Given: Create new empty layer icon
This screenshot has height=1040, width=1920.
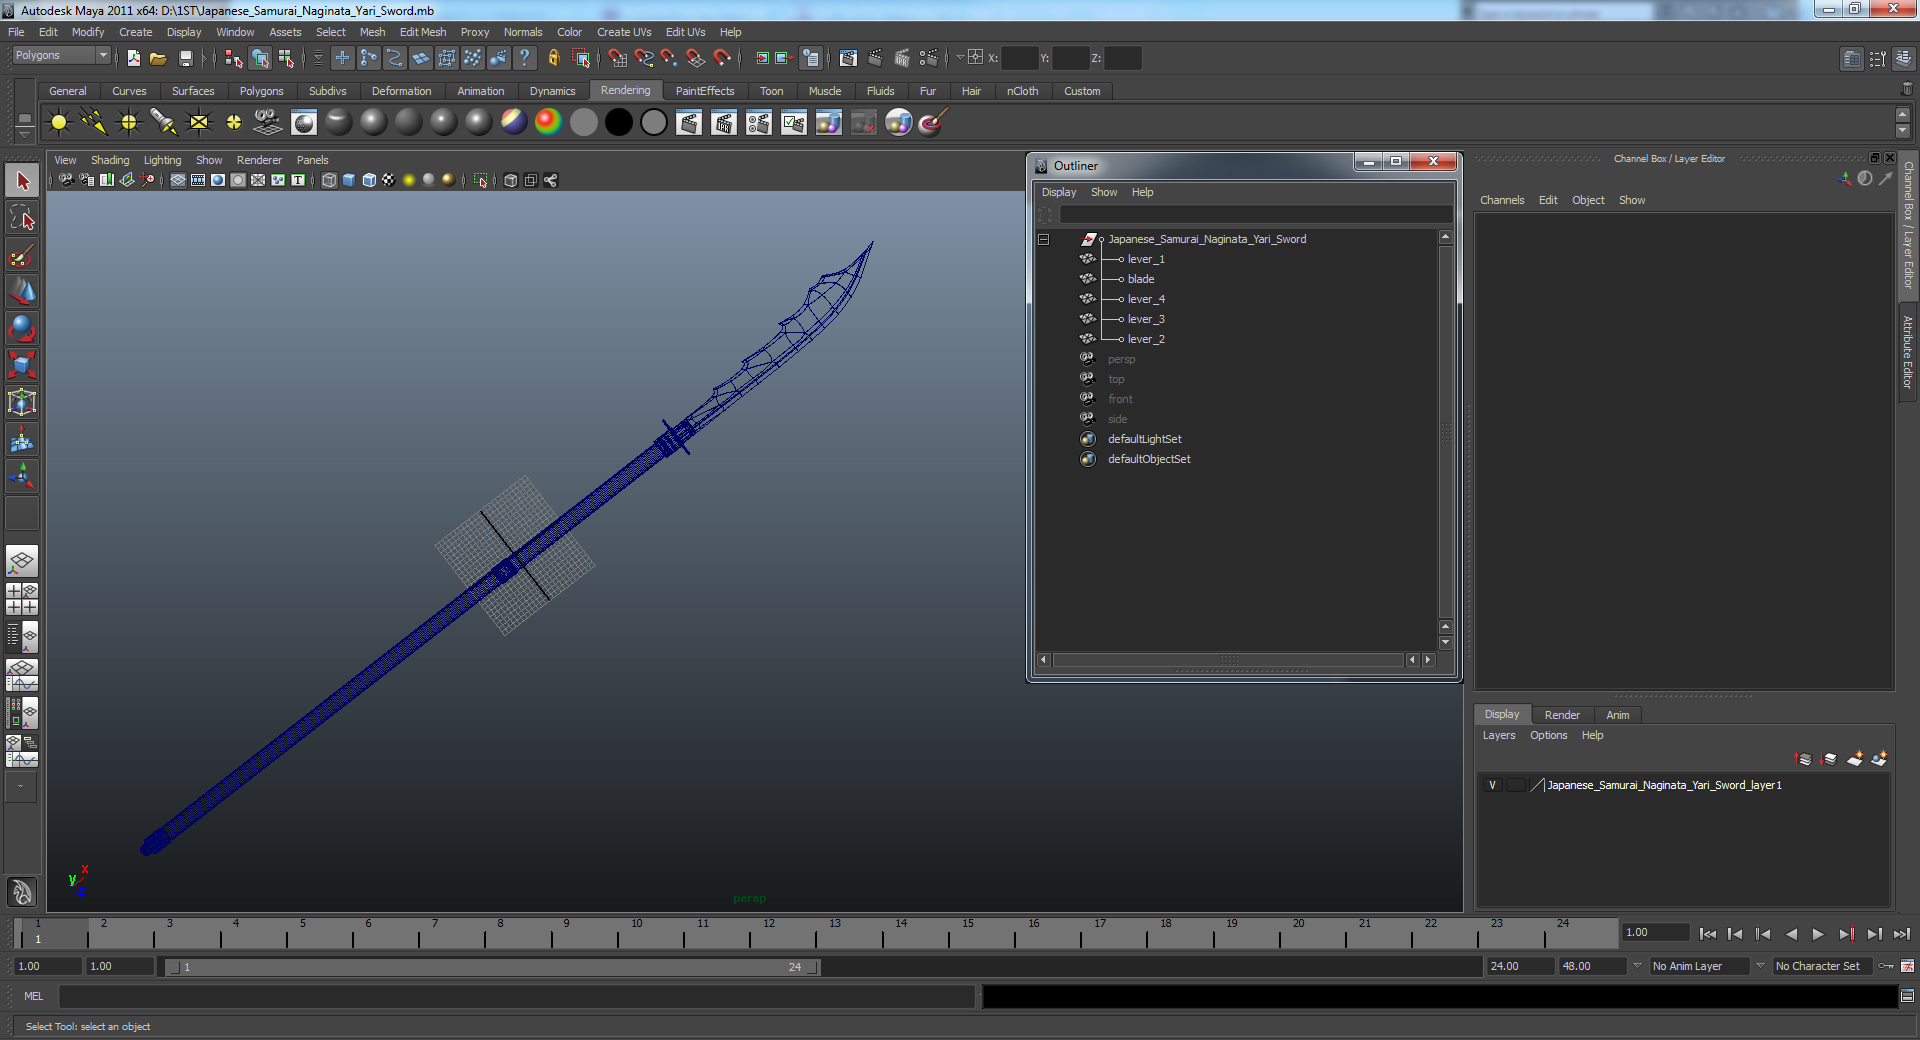Looking at the screenshot, I should pos(1855,759).
